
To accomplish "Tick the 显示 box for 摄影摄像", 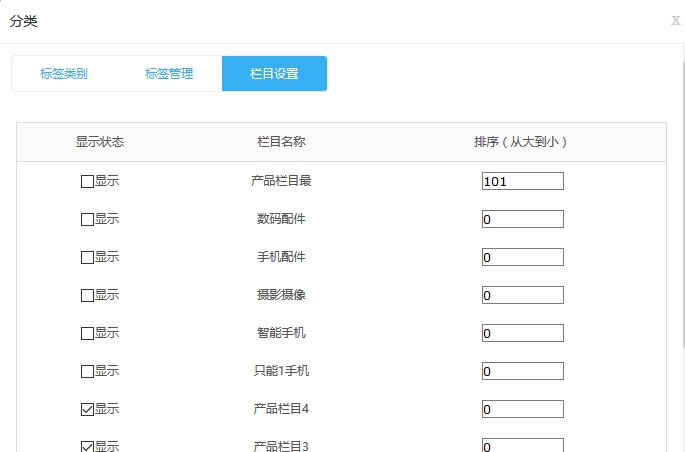I will (87, 295).
